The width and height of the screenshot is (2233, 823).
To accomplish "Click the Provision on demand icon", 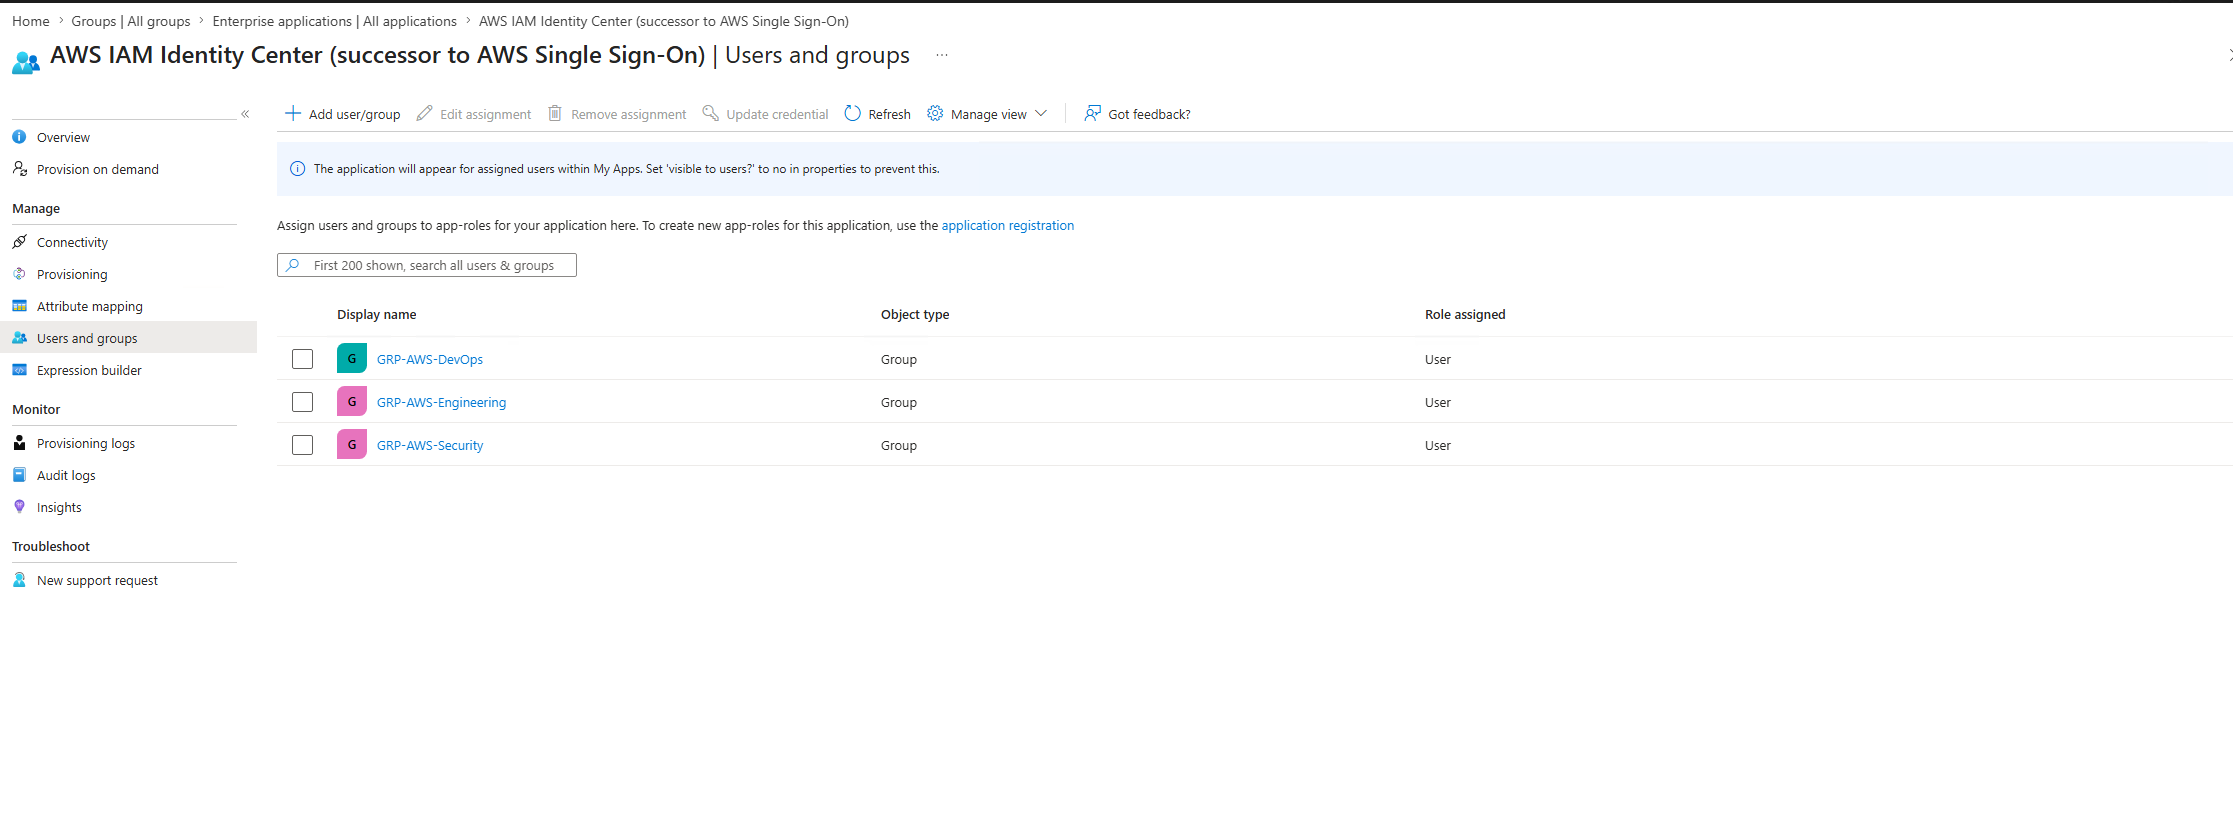I will click(19, 169).
